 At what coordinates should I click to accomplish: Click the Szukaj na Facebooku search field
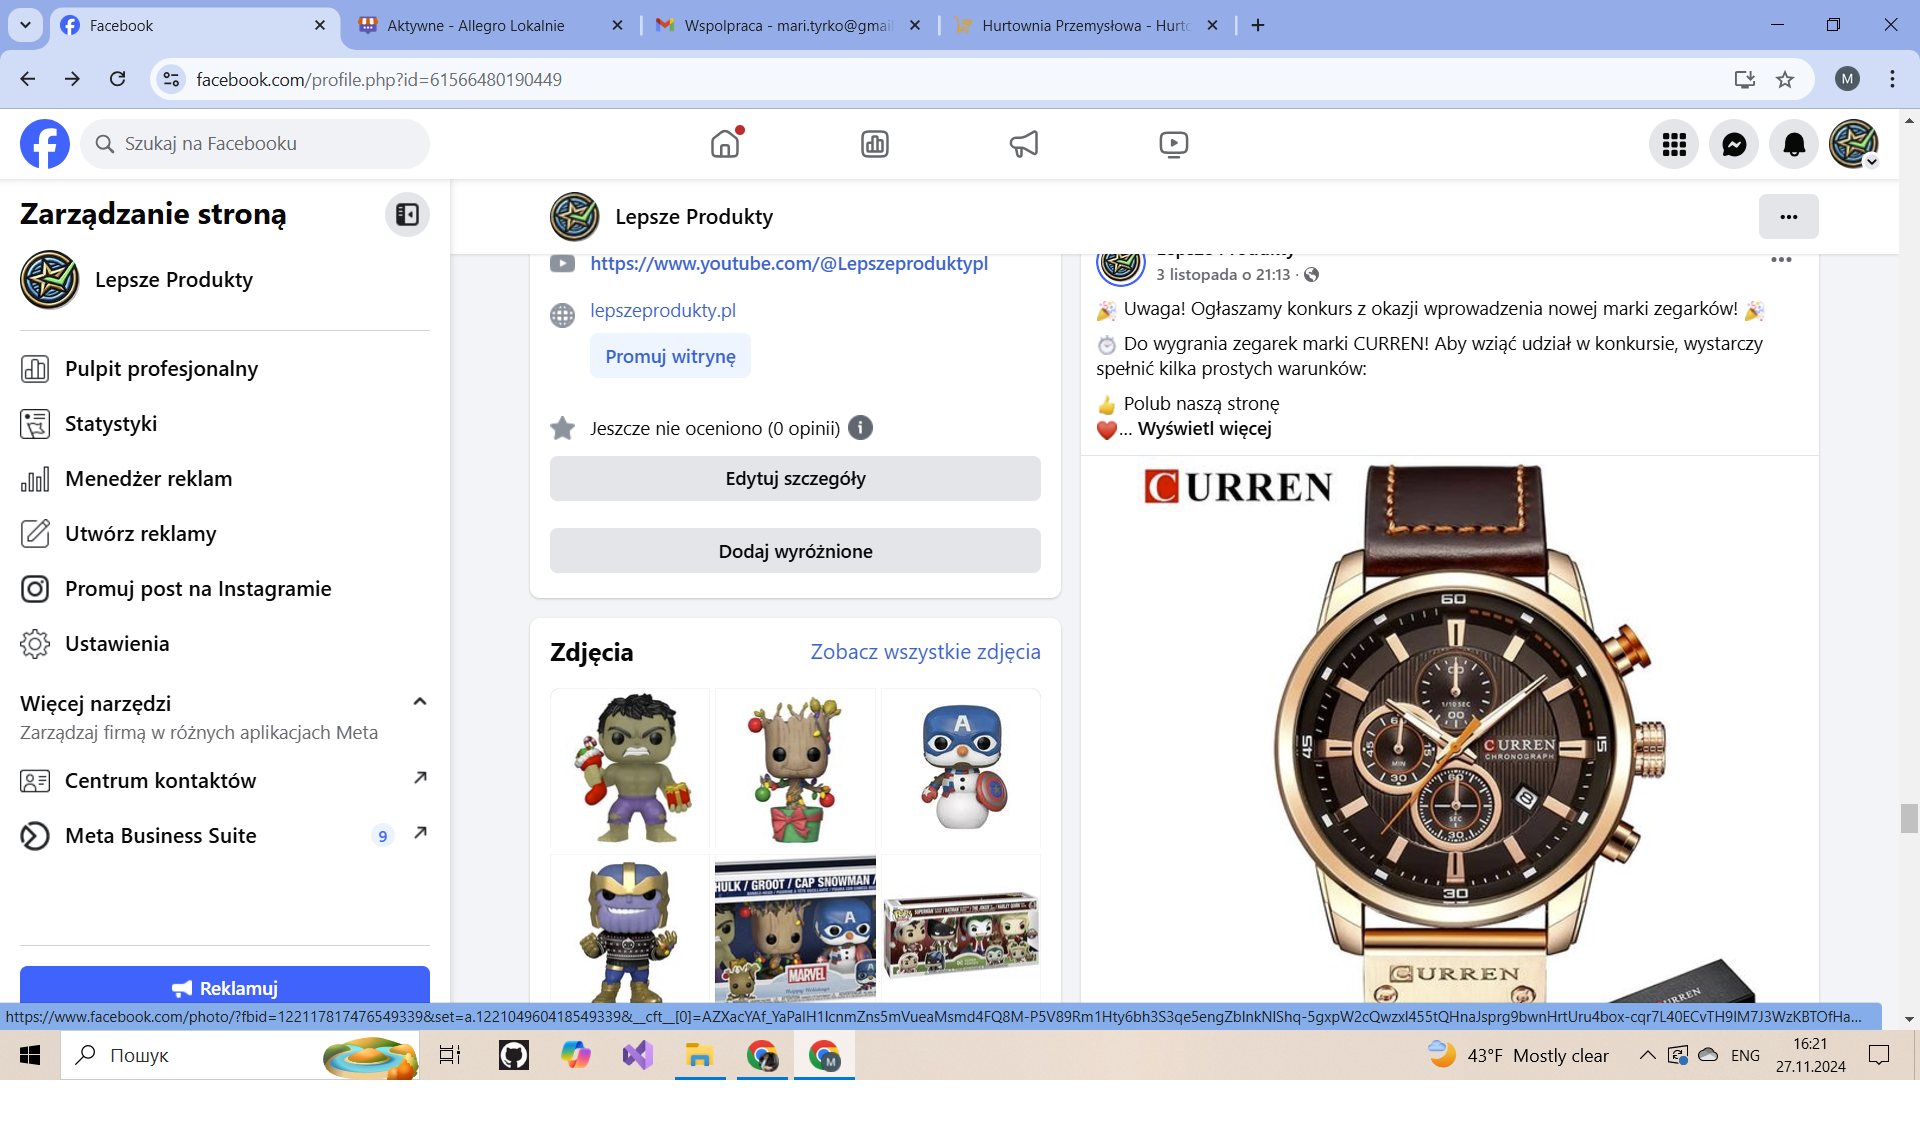[255, 144]
